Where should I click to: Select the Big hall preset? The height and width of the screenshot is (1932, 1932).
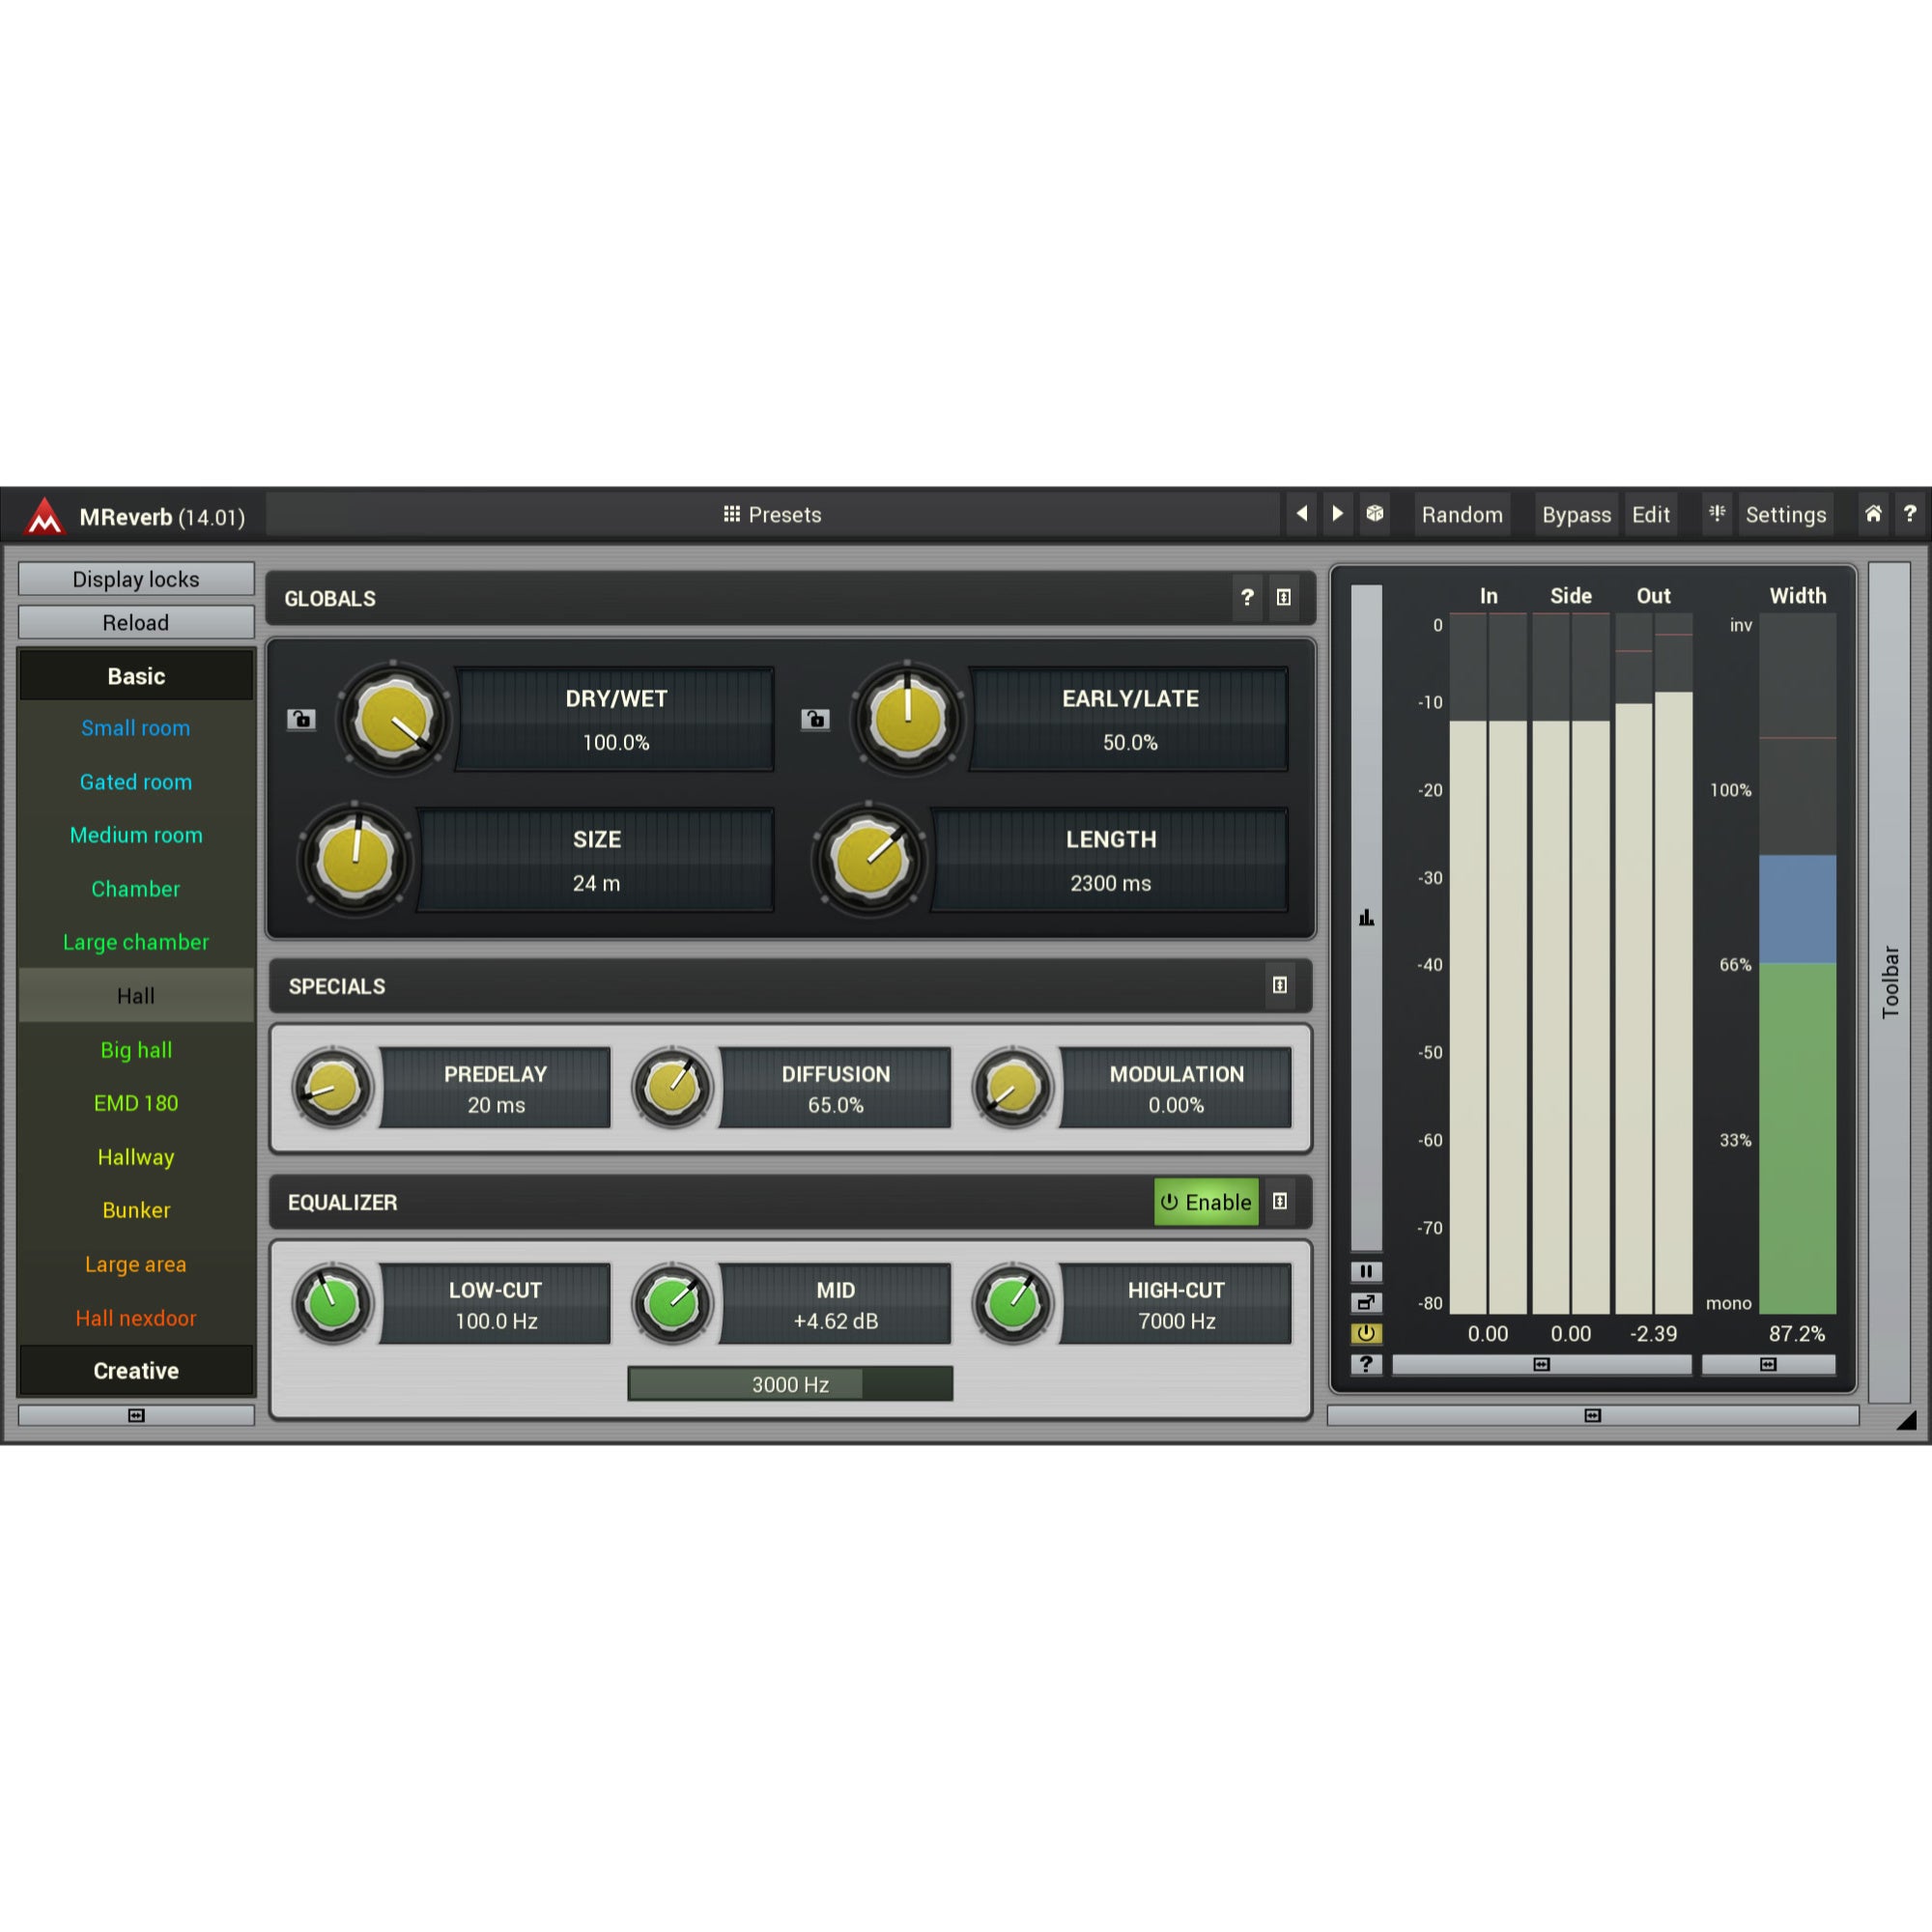tap(136, 1050)
